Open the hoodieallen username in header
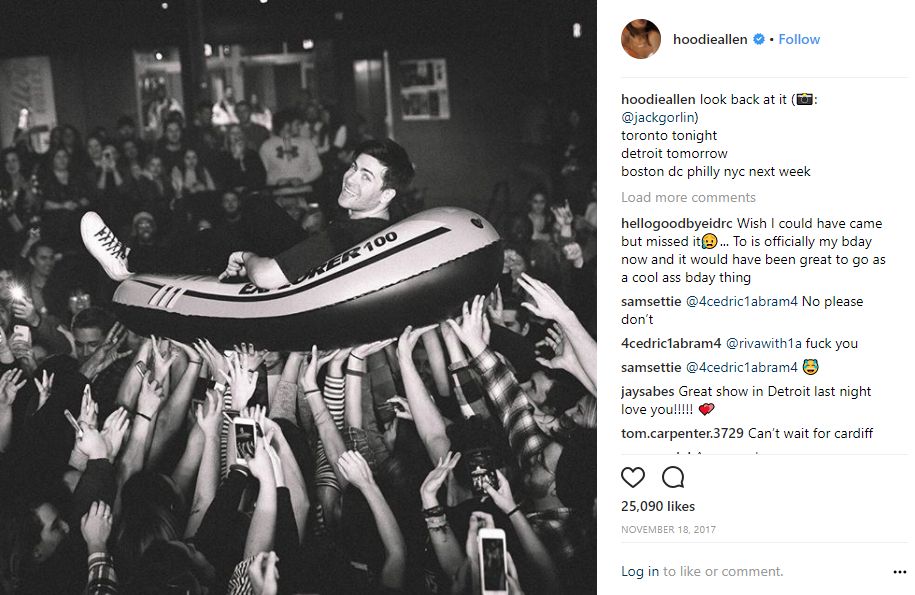The height and width of the screenshot is (595, 915). 710,39
